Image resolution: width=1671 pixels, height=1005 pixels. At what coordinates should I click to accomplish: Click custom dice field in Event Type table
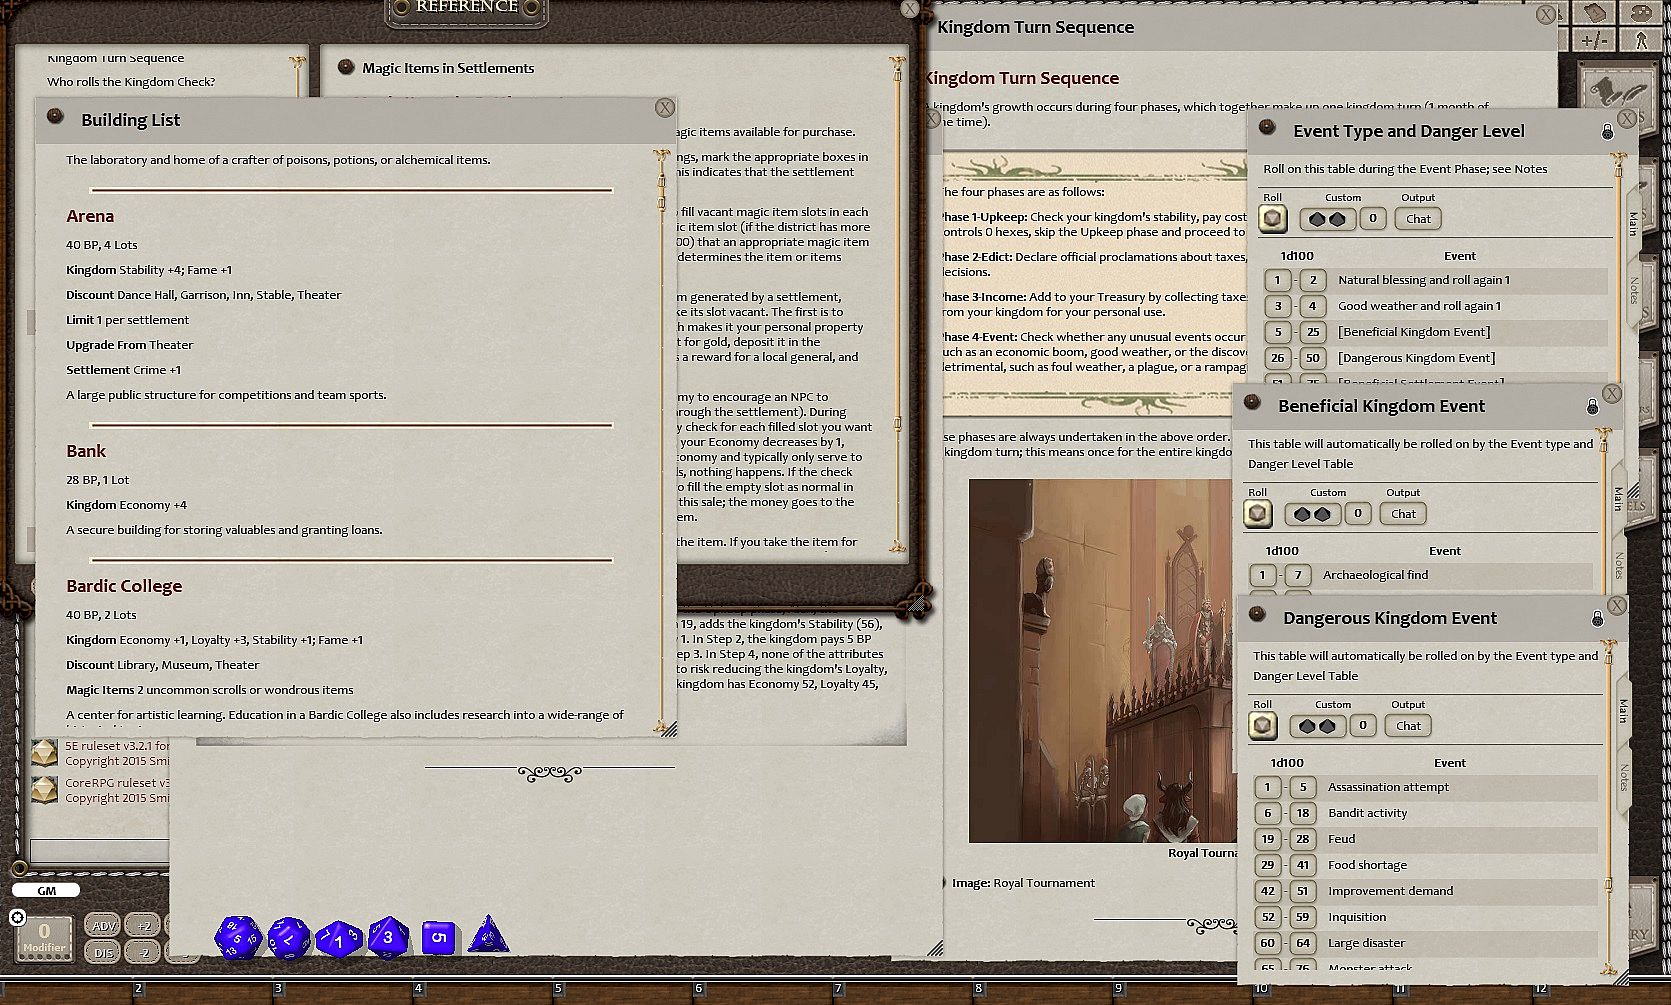pyautogui.click(x=1327, y=219)
